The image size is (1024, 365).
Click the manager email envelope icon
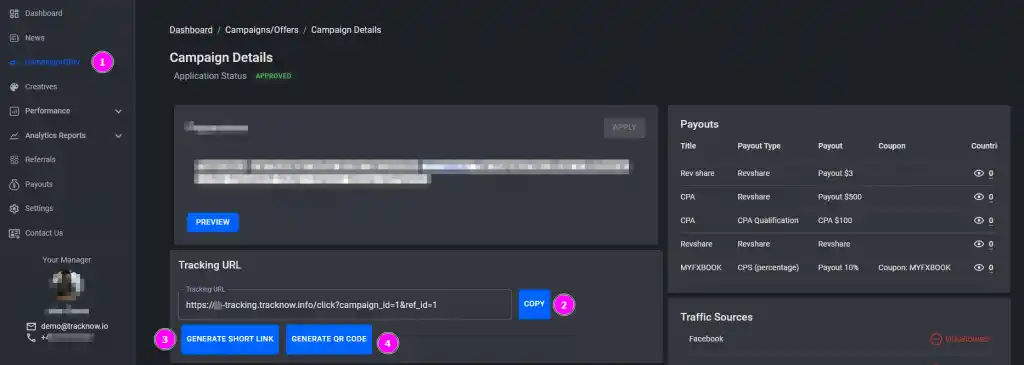31,326
